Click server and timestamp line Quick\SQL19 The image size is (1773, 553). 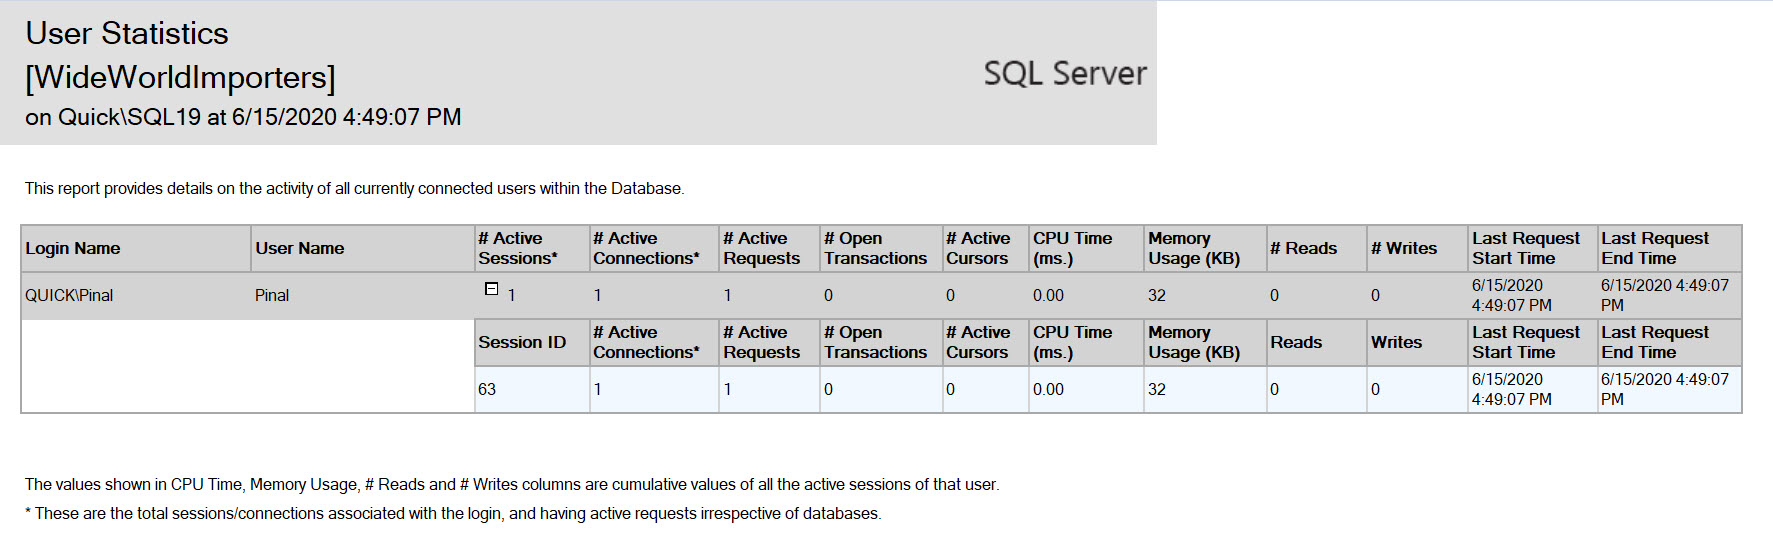coord(243,117)
